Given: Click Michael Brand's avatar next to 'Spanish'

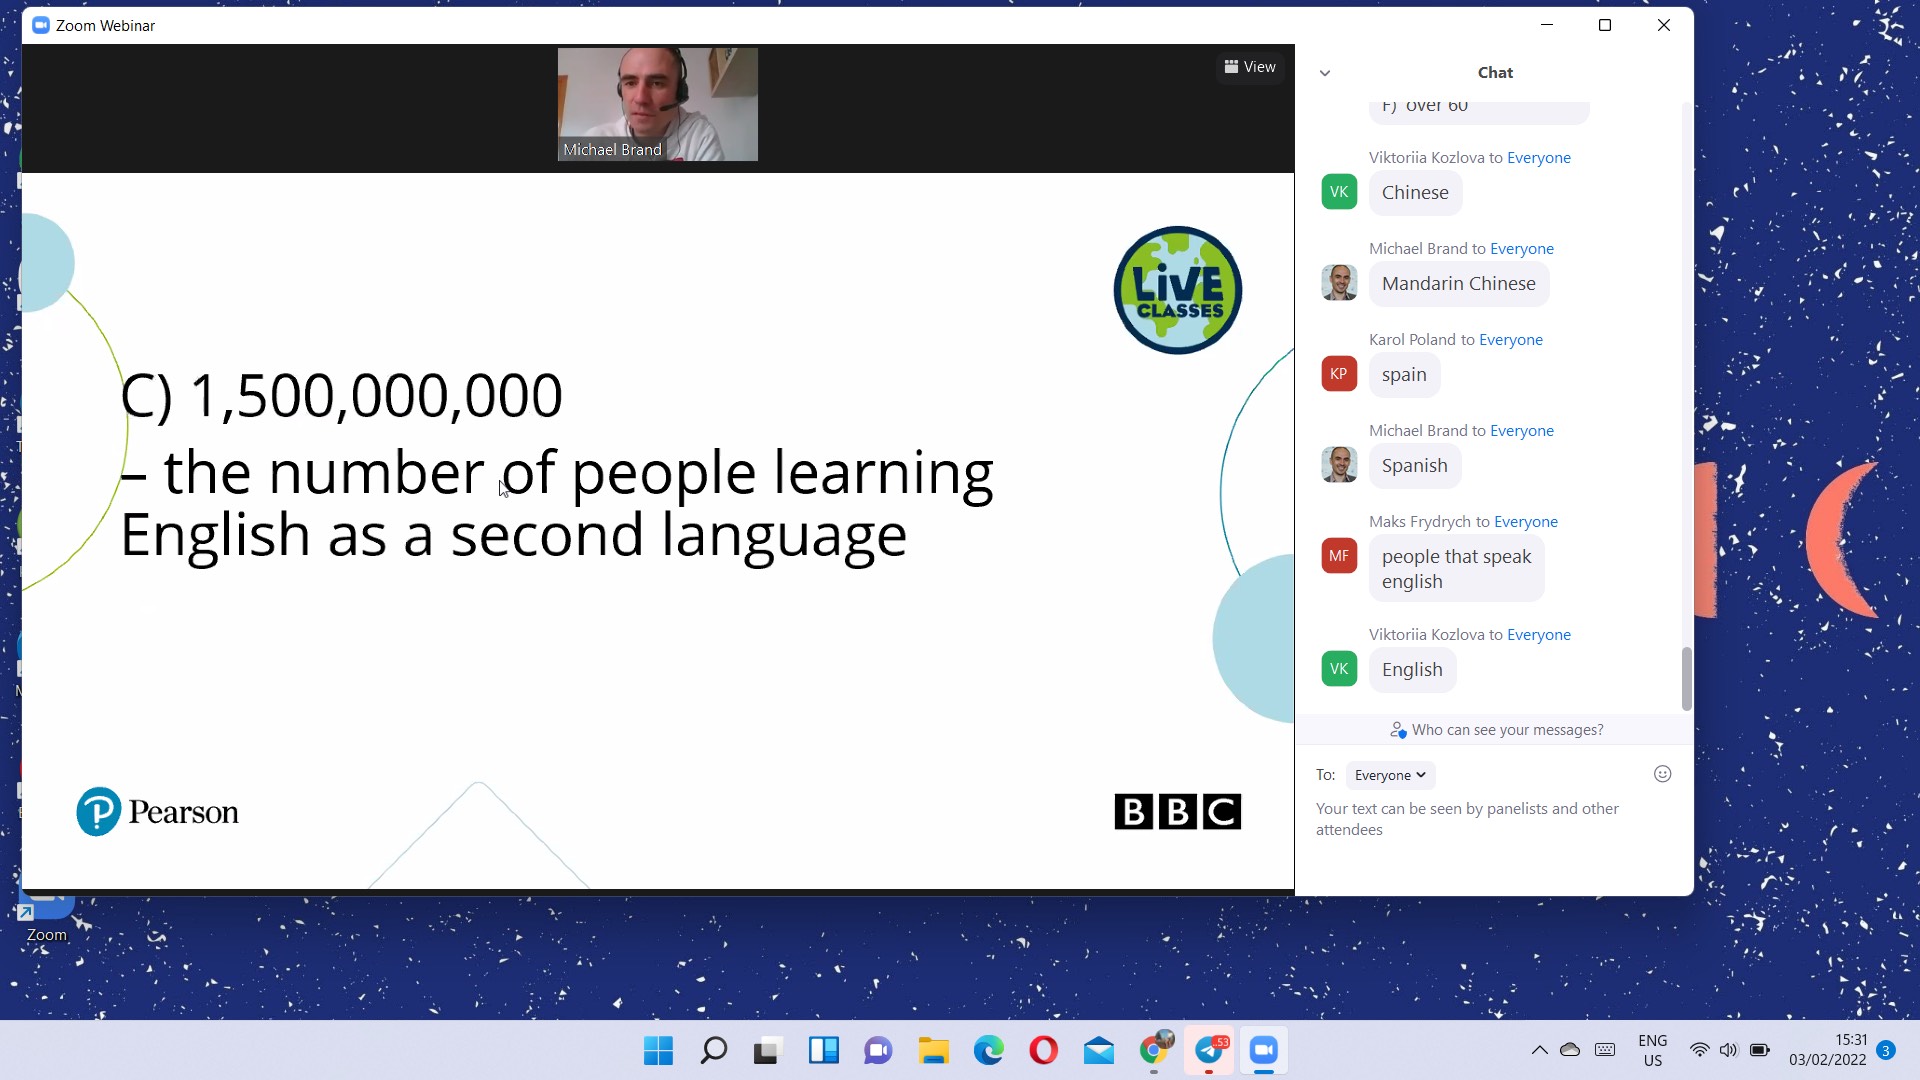Looking at the screenshot, I should click(x=1339, y=465).
